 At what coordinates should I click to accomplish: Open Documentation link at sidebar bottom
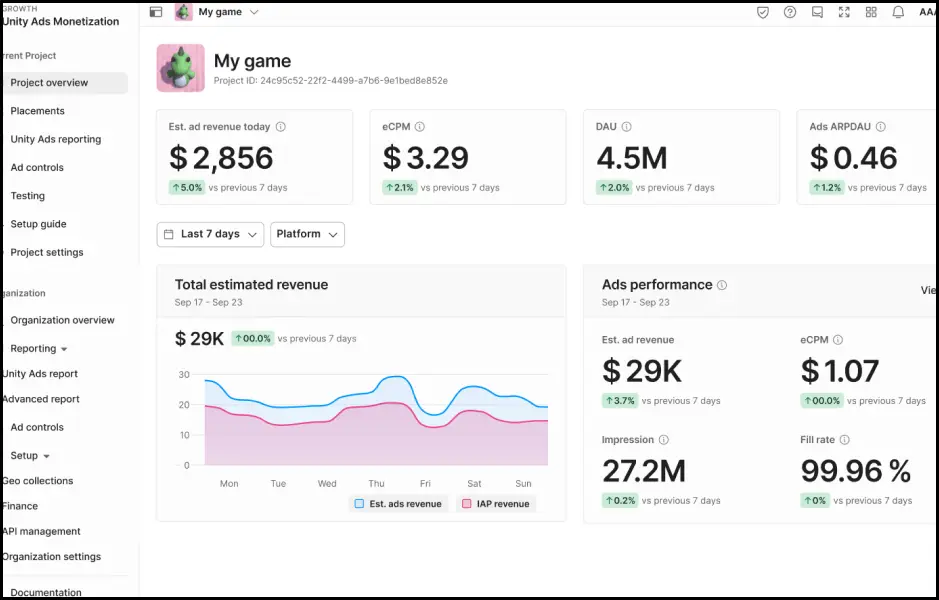pos(46,592)
